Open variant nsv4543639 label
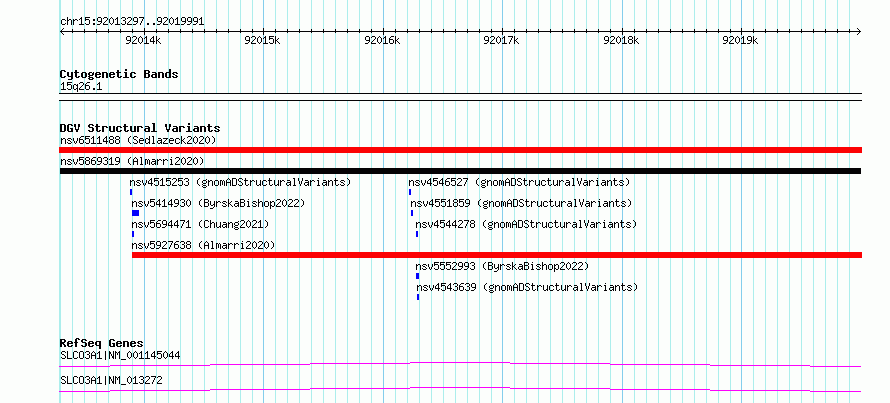 point(527,287)
